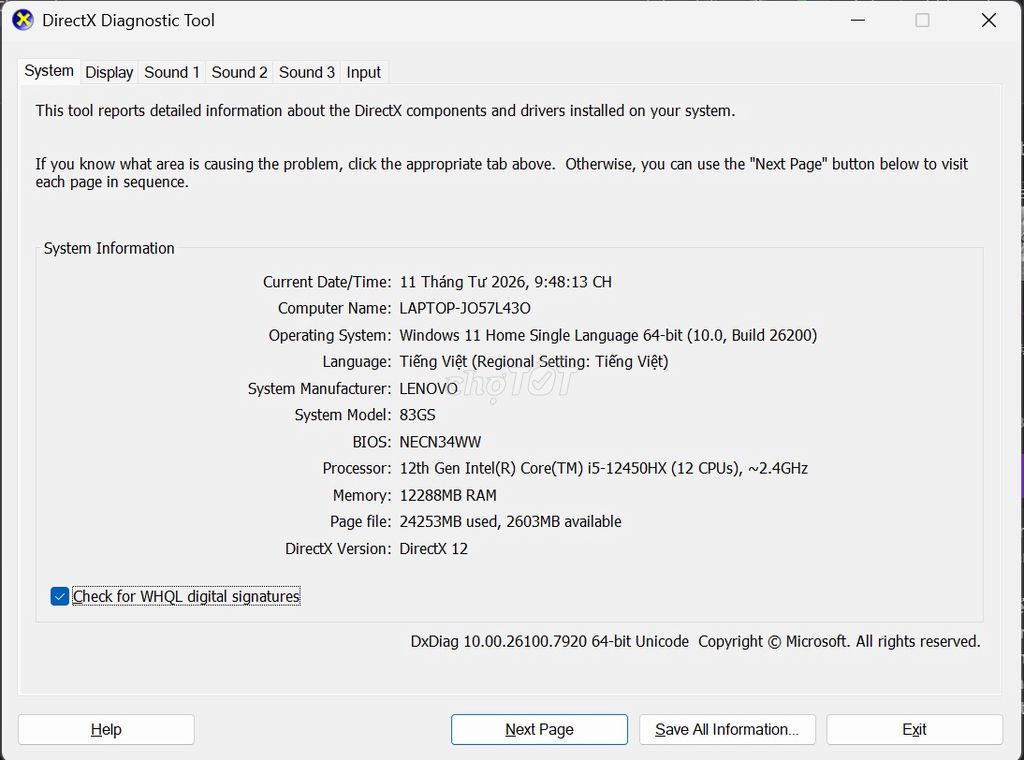Image resolution: width=1024 pixels, height=760 pixels.
Task: Exit the diagnostic tool via Exit button
Action: 914,730
